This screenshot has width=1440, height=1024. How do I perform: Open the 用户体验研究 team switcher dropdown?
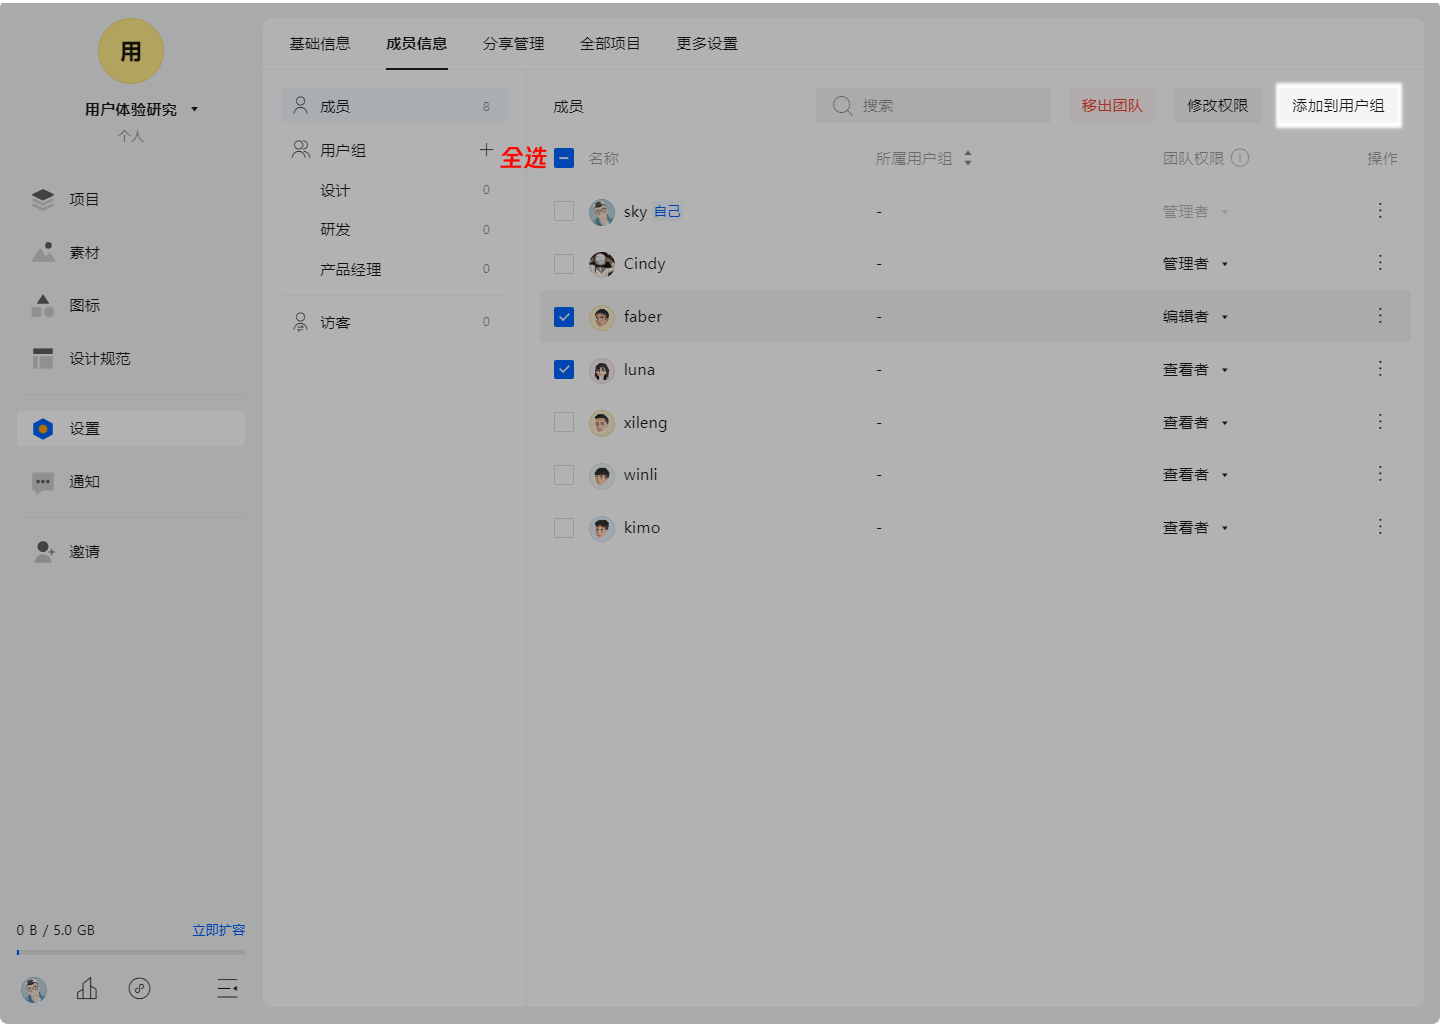click(141, 109)
